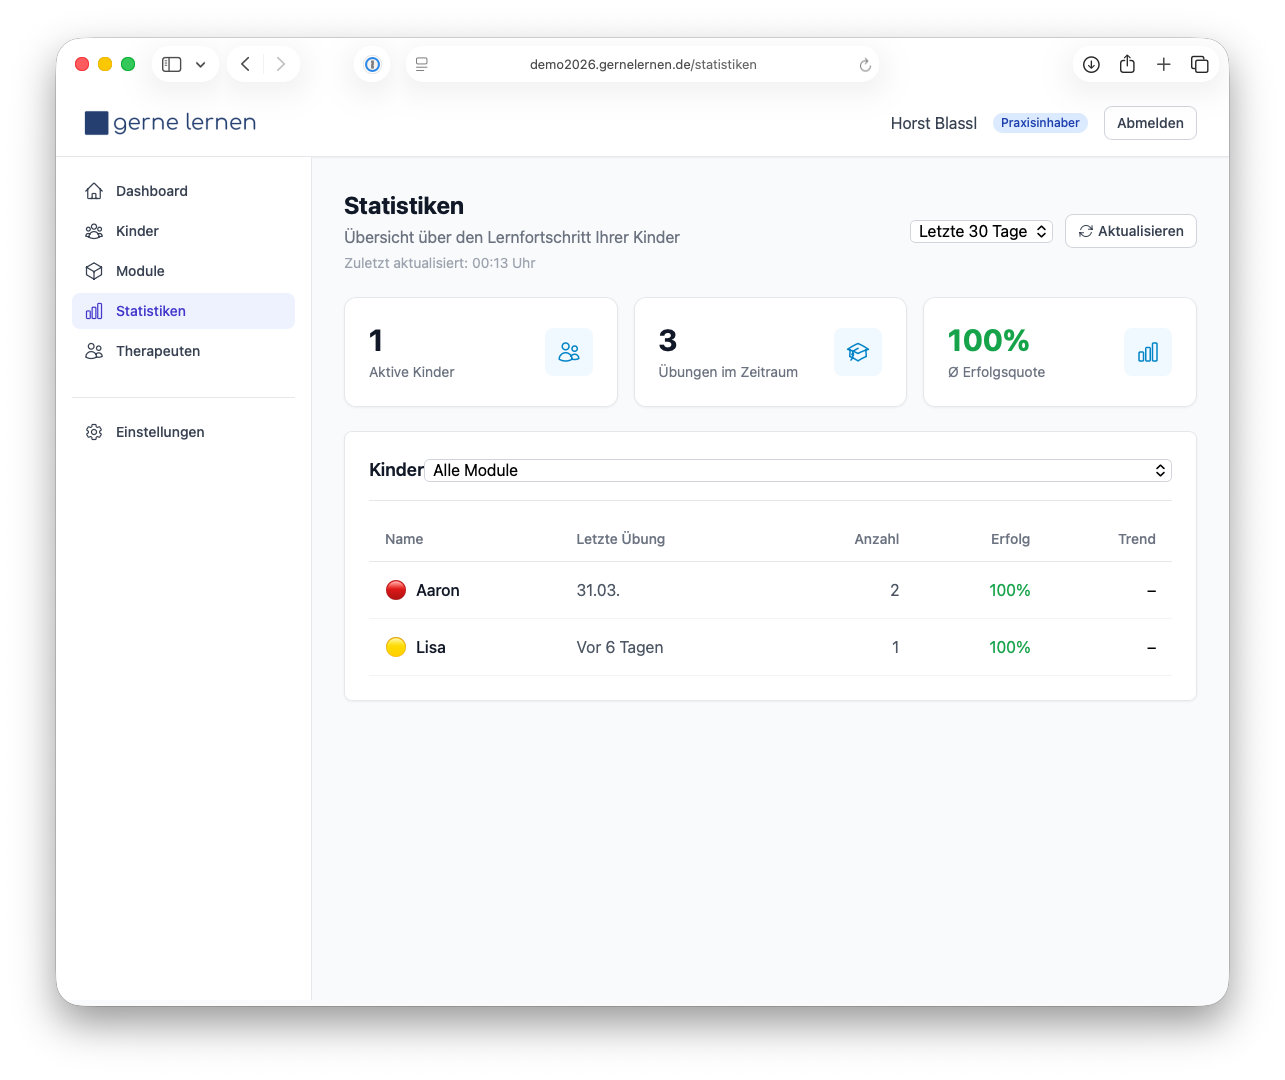Click the gerne lernen logo
This screenshot has width=1285, height=1080.
tap(170, 123)
